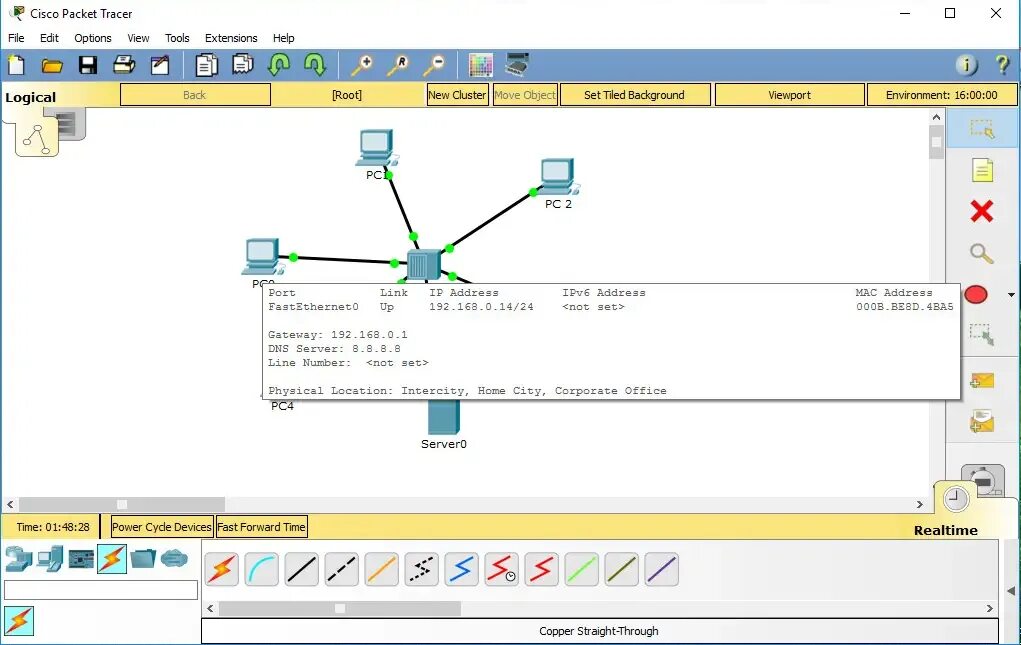Reset zoom with the R magnifier

pyautogui.click(x=397, y=65)
